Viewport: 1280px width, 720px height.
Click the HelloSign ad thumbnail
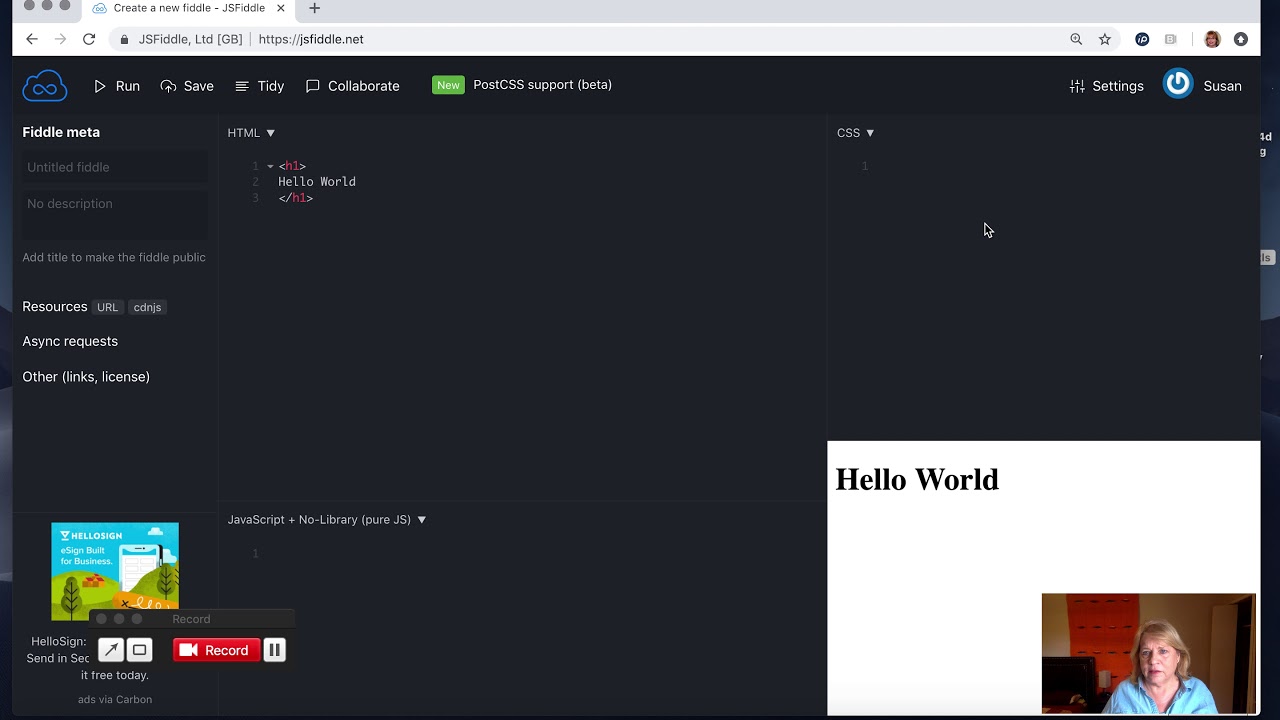coord(115,571)
